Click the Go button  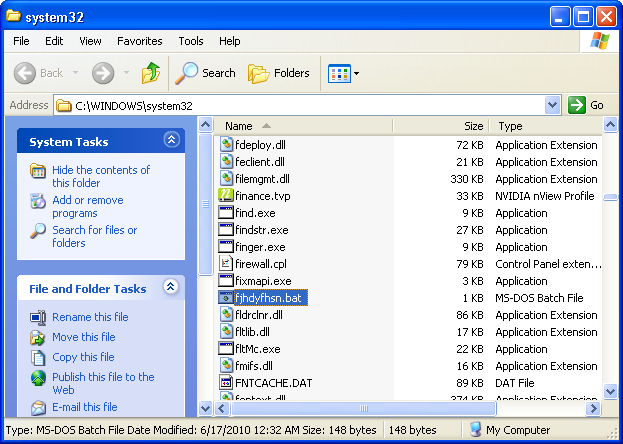coord(586,105)
